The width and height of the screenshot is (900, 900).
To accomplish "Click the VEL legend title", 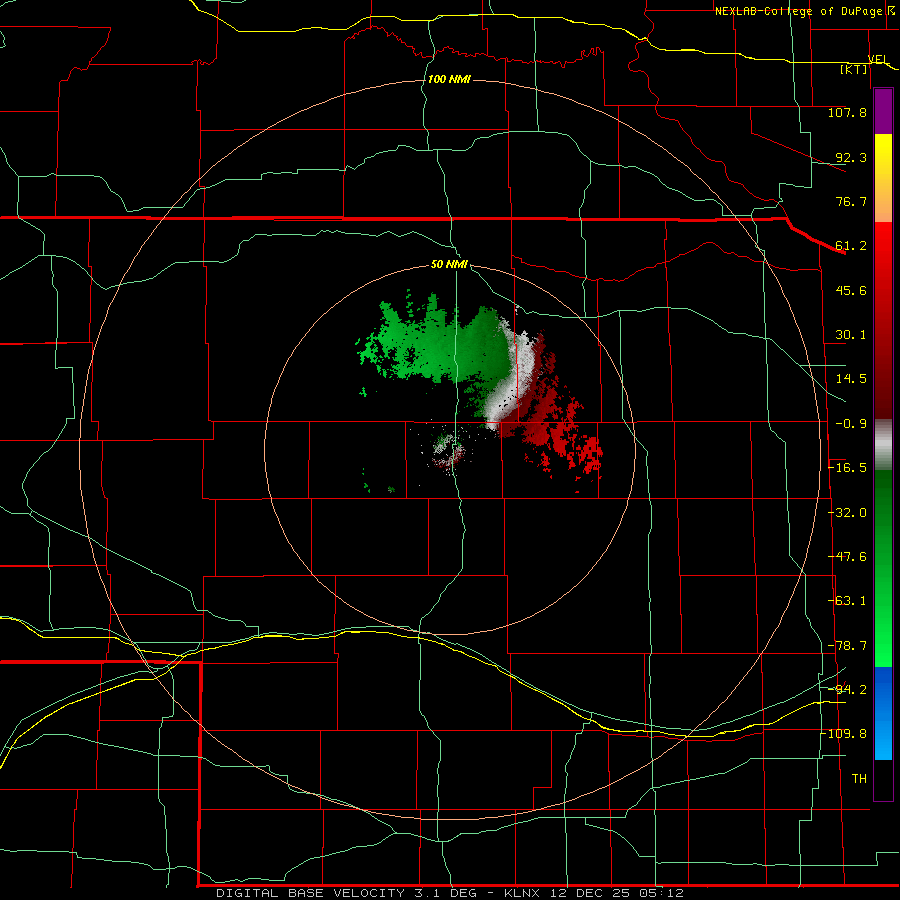I will pos(878,59).
